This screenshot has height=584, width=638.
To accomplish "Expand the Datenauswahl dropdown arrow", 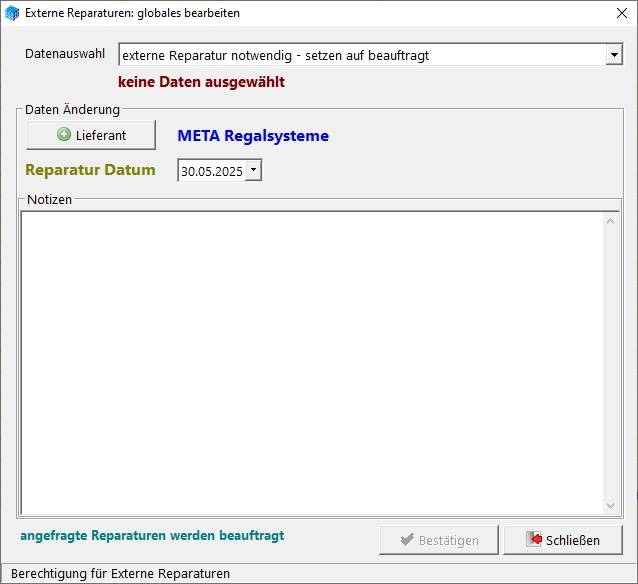I will [x=614, y=55].
